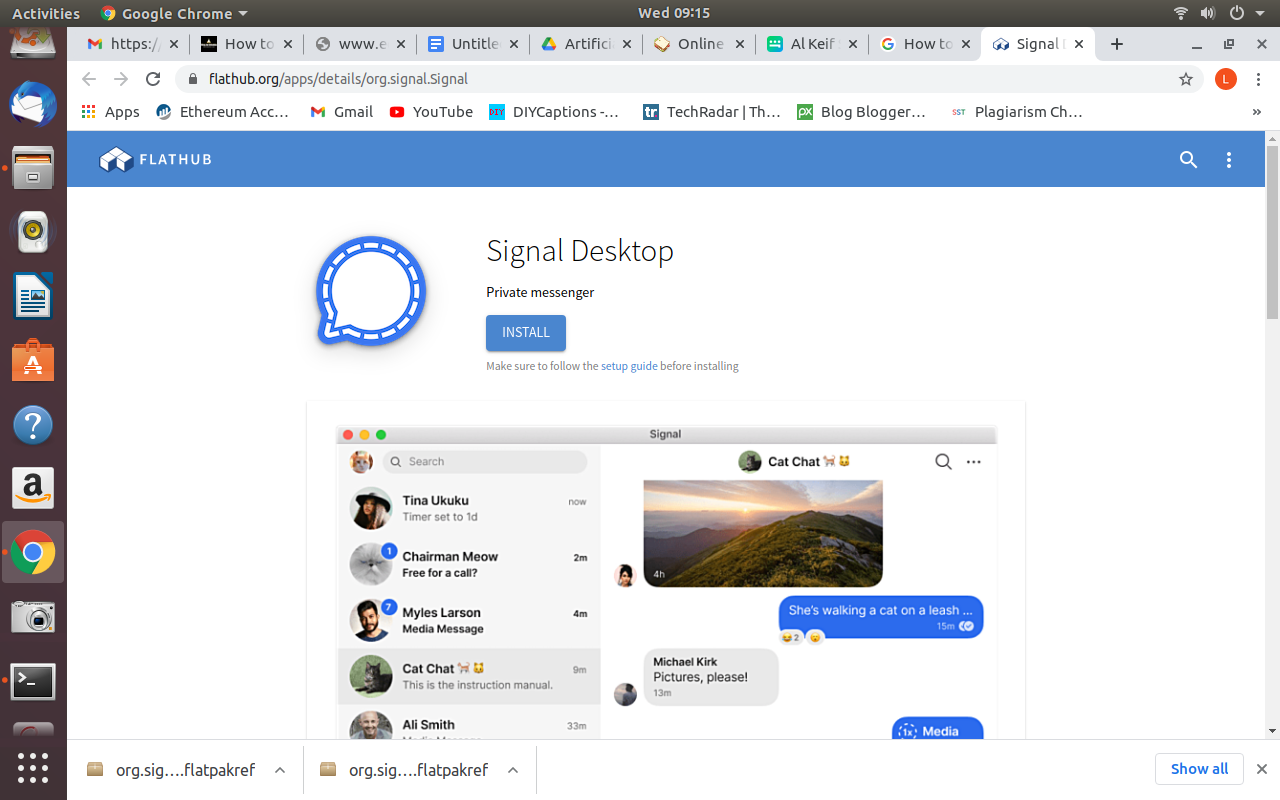This screenshot has height=800, width=1280.
Task: Open Chrome's three-dot settings menu
Action: click(1258, 79)
